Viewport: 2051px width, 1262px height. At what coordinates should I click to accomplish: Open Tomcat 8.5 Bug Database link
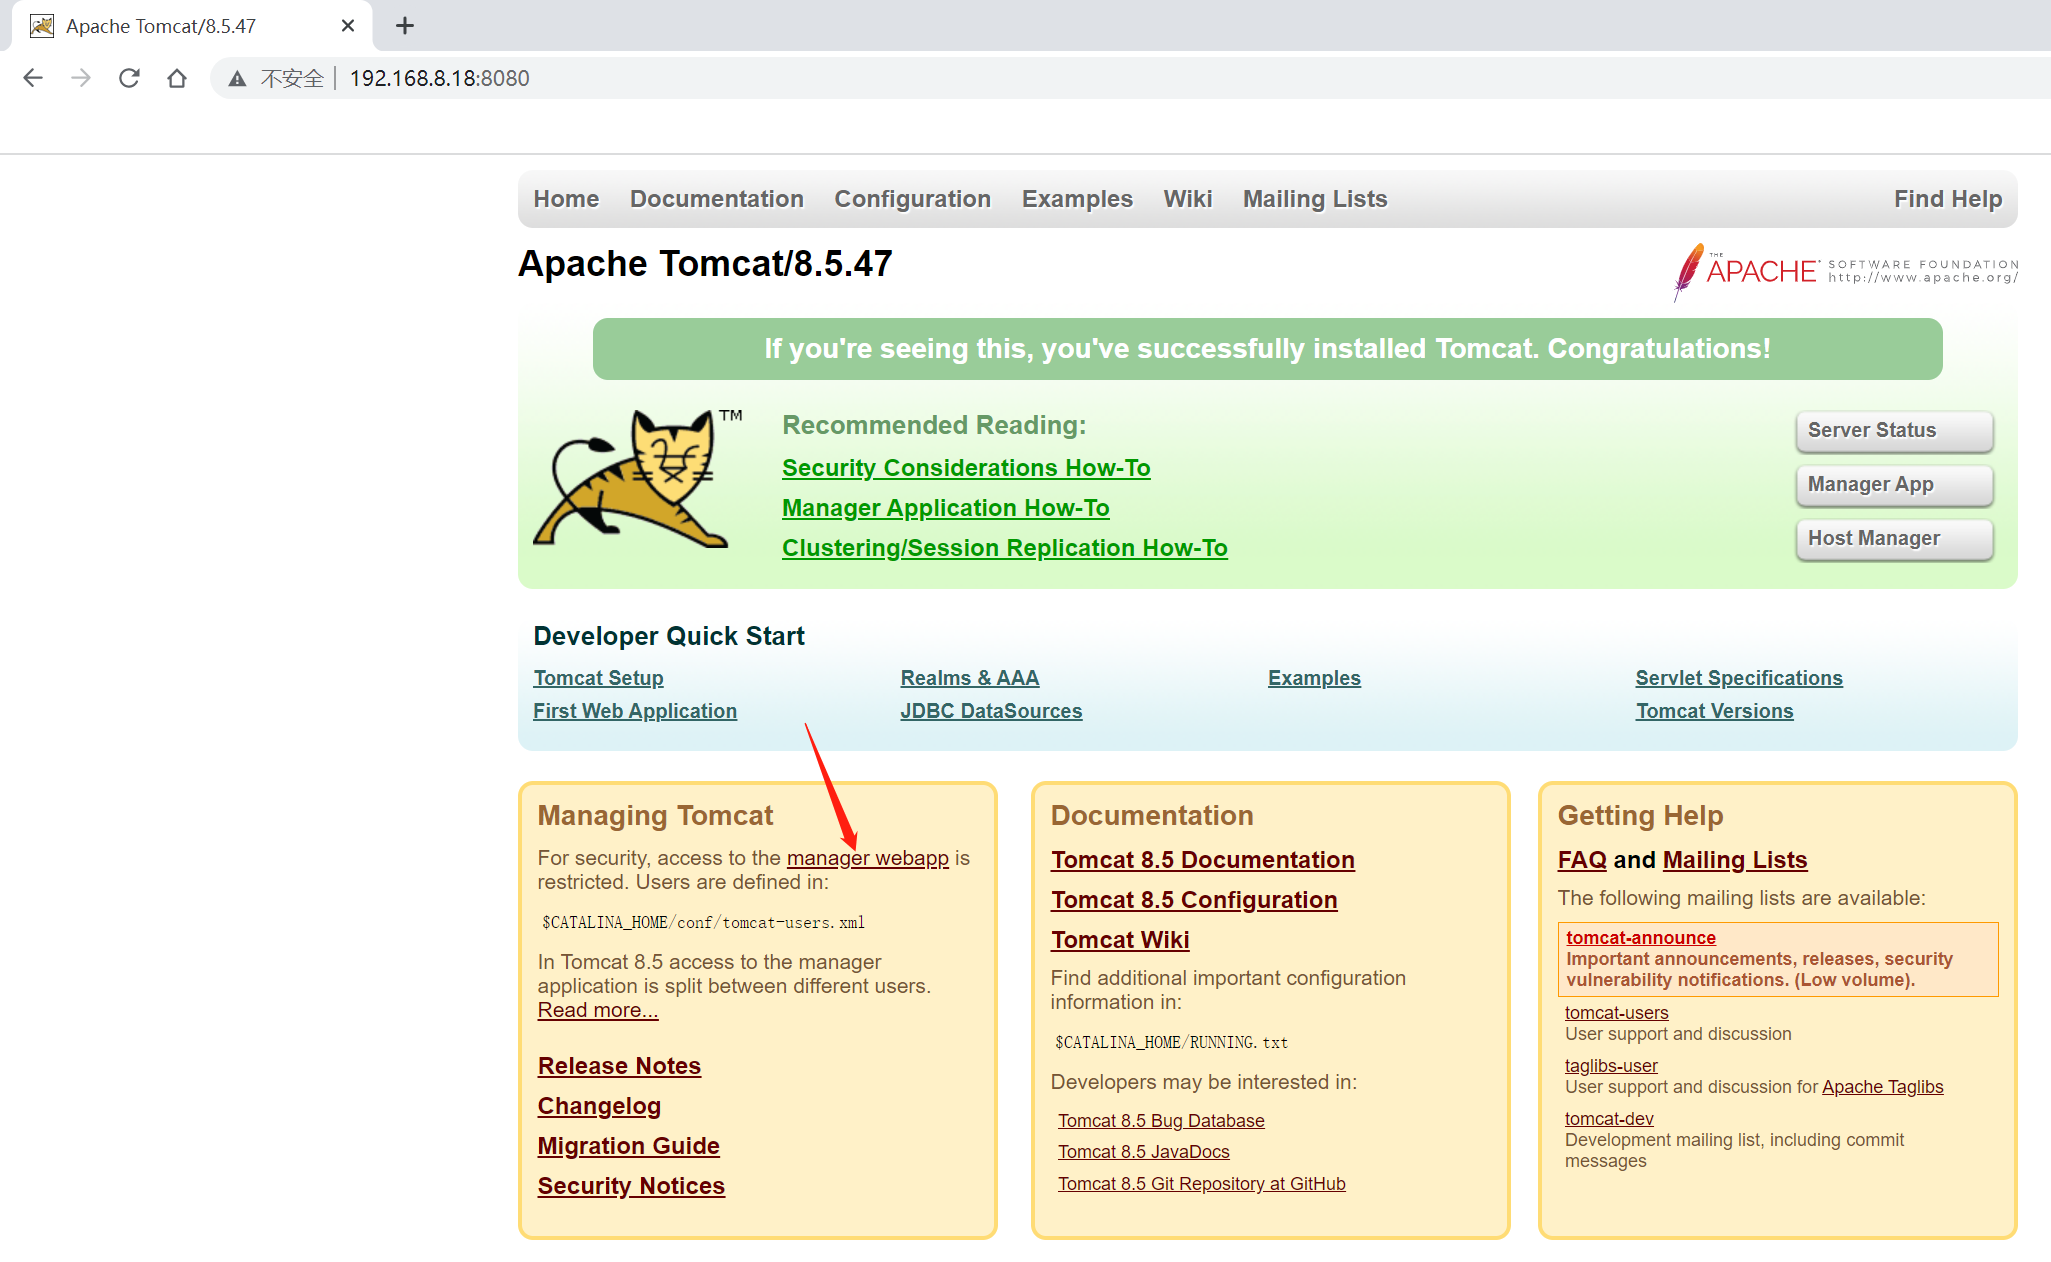[x=1161, y=1121]
